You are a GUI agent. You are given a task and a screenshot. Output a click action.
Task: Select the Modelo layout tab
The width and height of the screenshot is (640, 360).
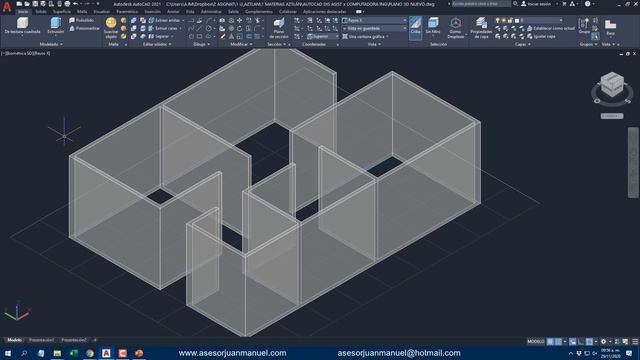pos(15,340)
